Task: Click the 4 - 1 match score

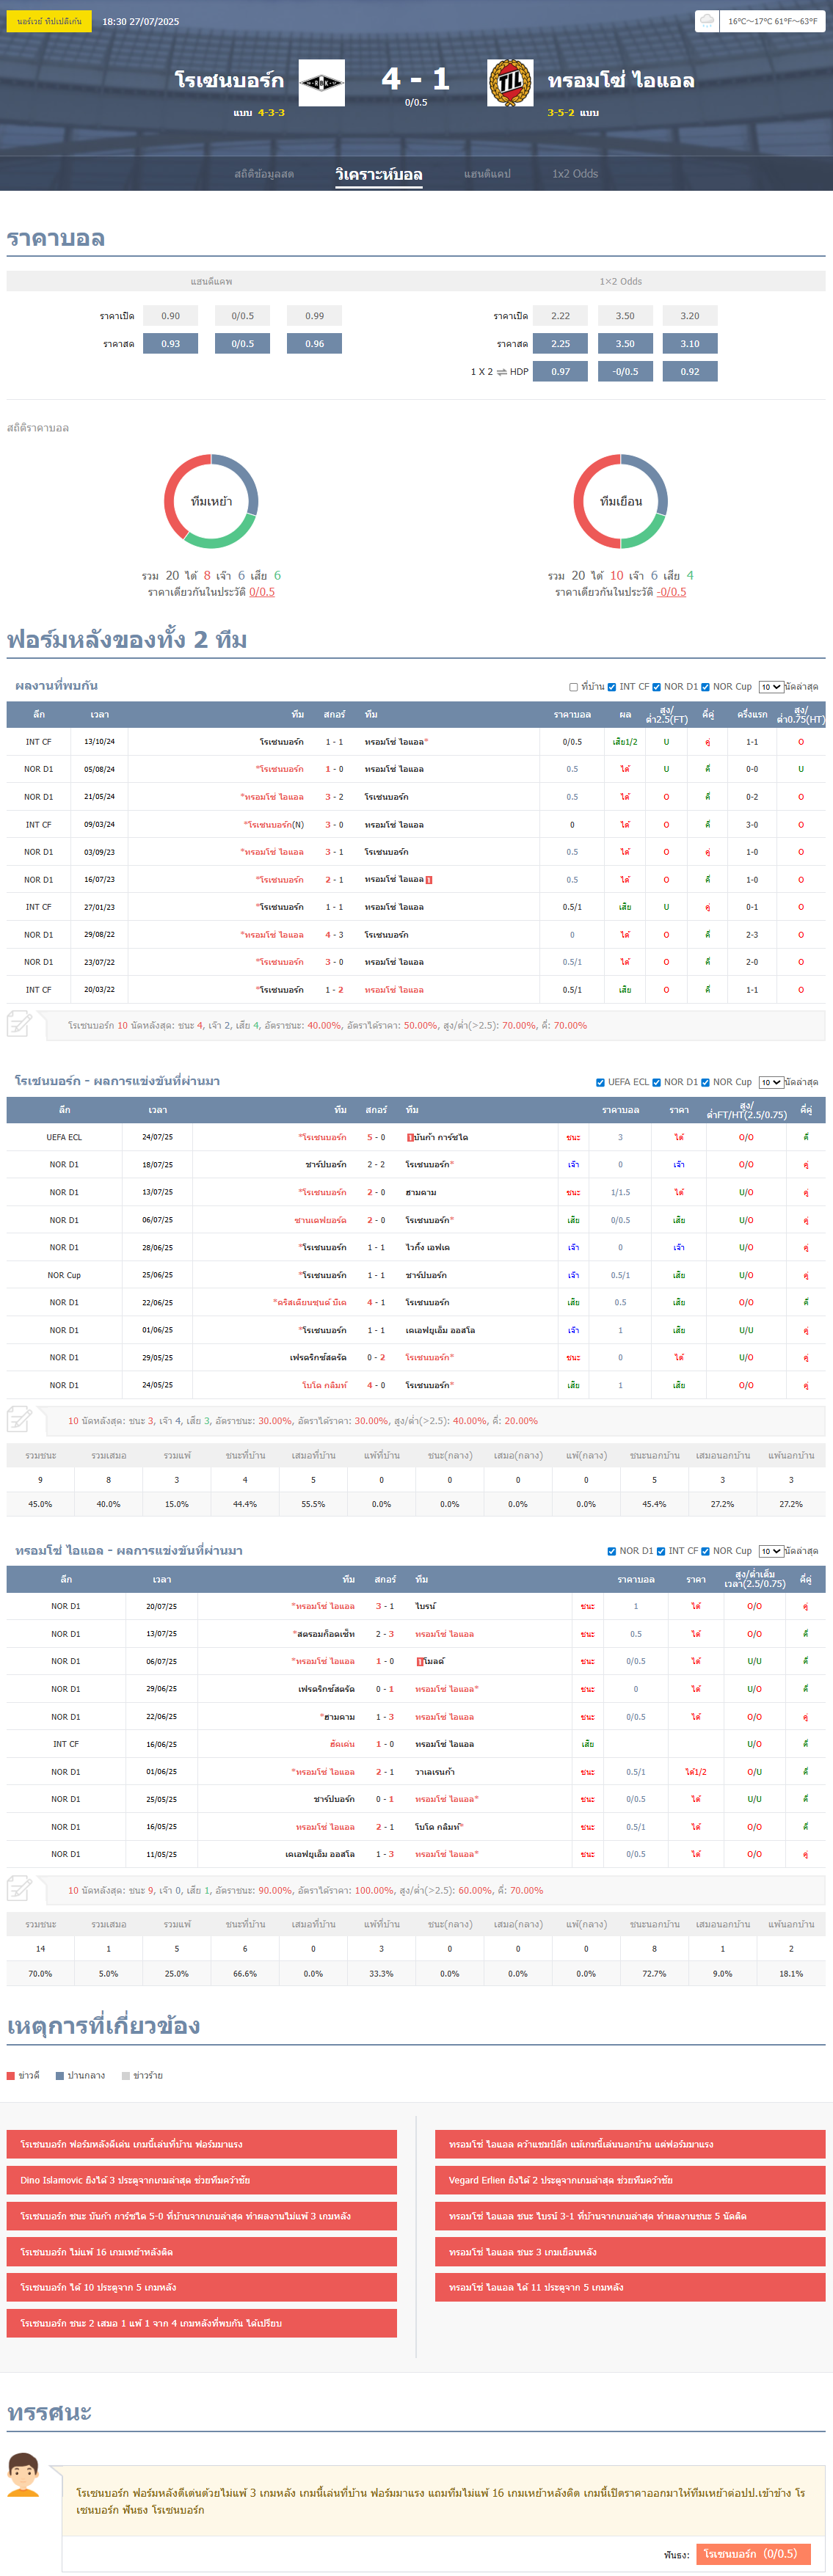Action: (416, 79)
